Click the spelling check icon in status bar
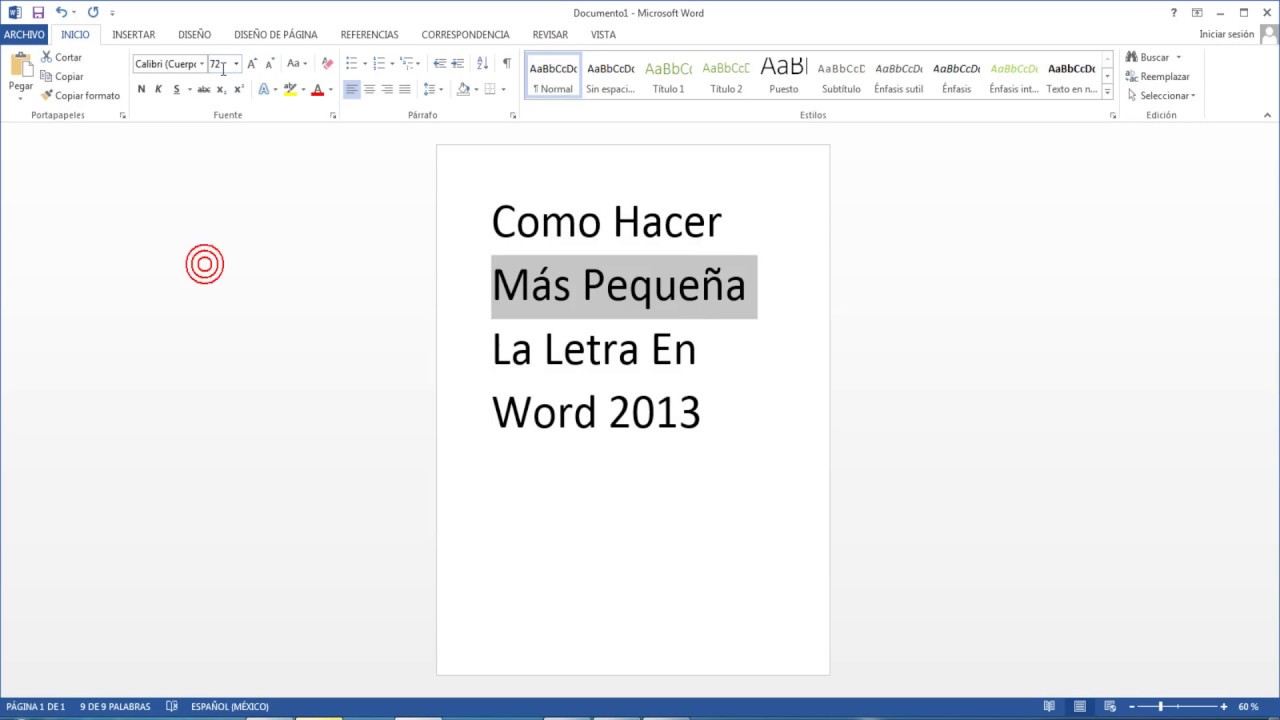The image size is (1280, 720). click(172, 707)
